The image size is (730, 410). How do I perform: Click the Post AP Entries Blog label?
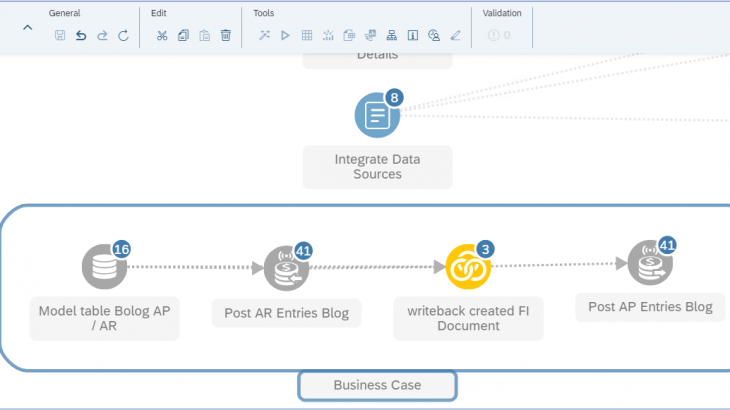650,307
